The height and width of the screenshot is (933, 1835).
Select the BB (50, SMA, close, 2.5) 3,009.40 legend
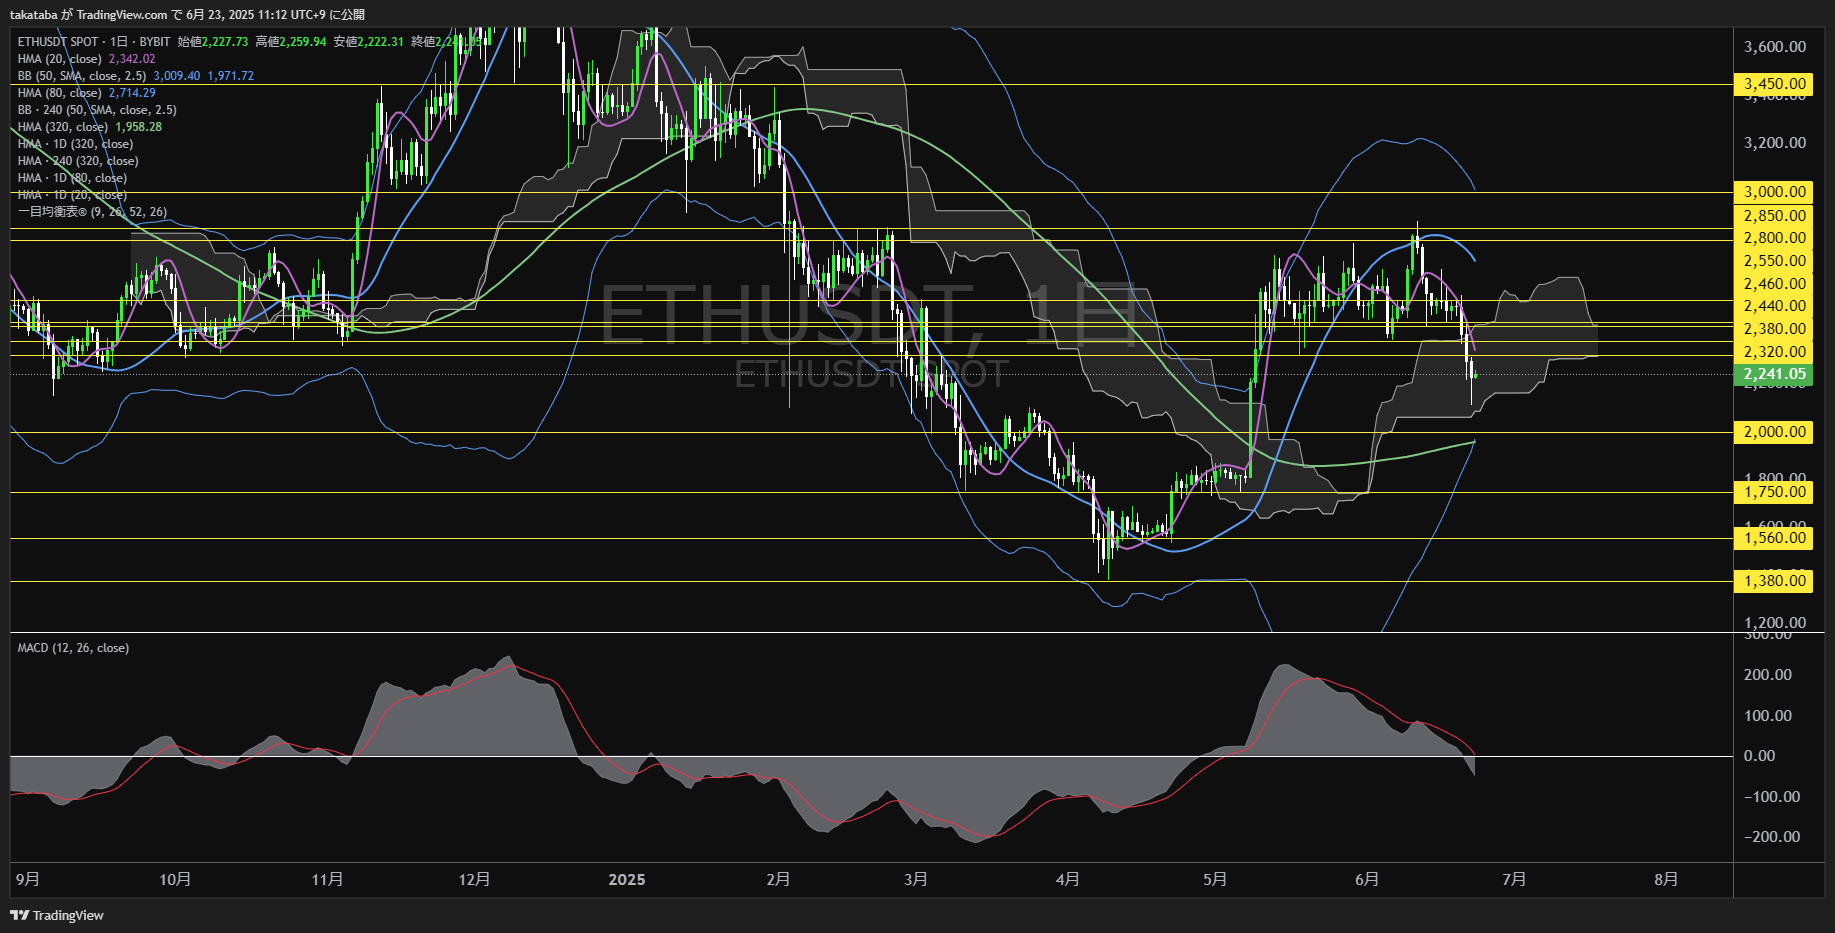[x=135, y=76]
